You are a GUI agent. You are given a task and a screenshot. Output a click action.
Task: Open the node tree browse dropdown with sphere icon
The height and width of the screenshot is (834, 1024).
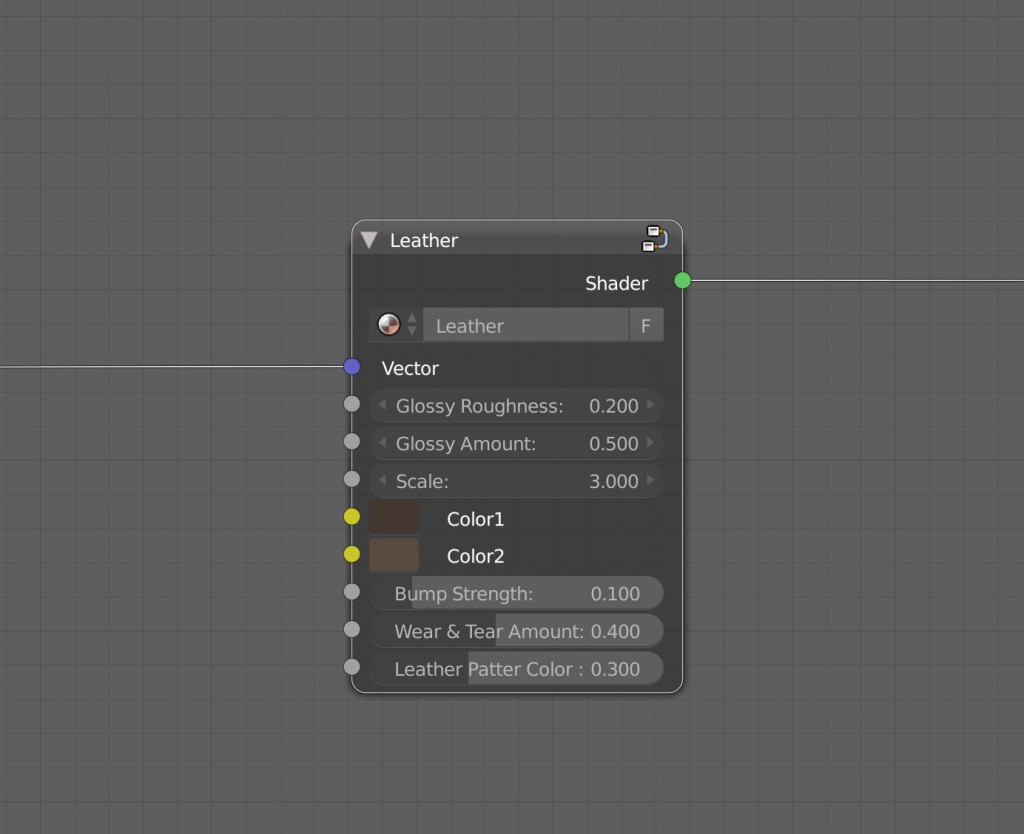coord(388,324)
